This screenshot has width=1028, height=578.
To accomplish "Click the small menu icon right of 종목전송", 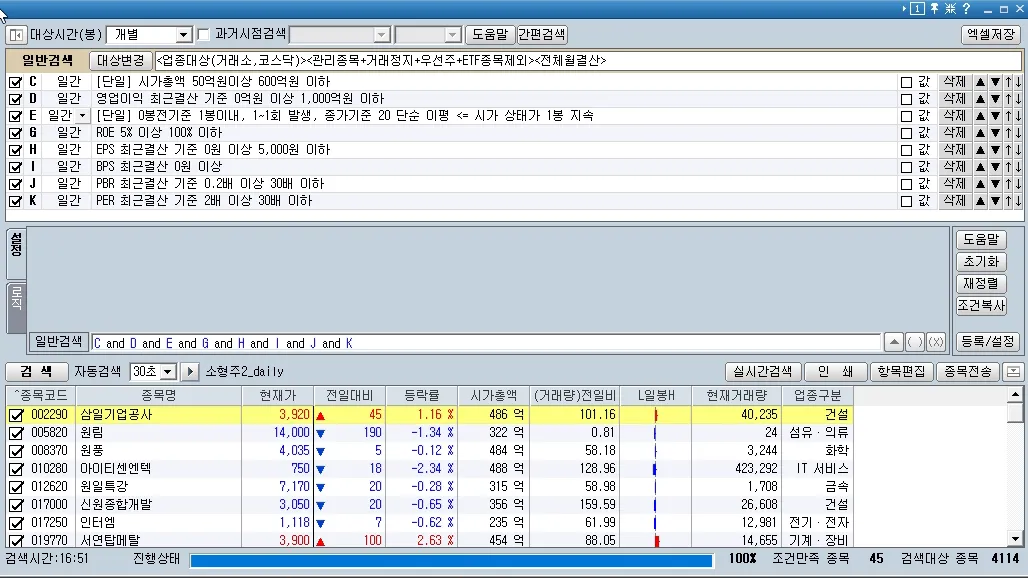I will click(1013, 371).
